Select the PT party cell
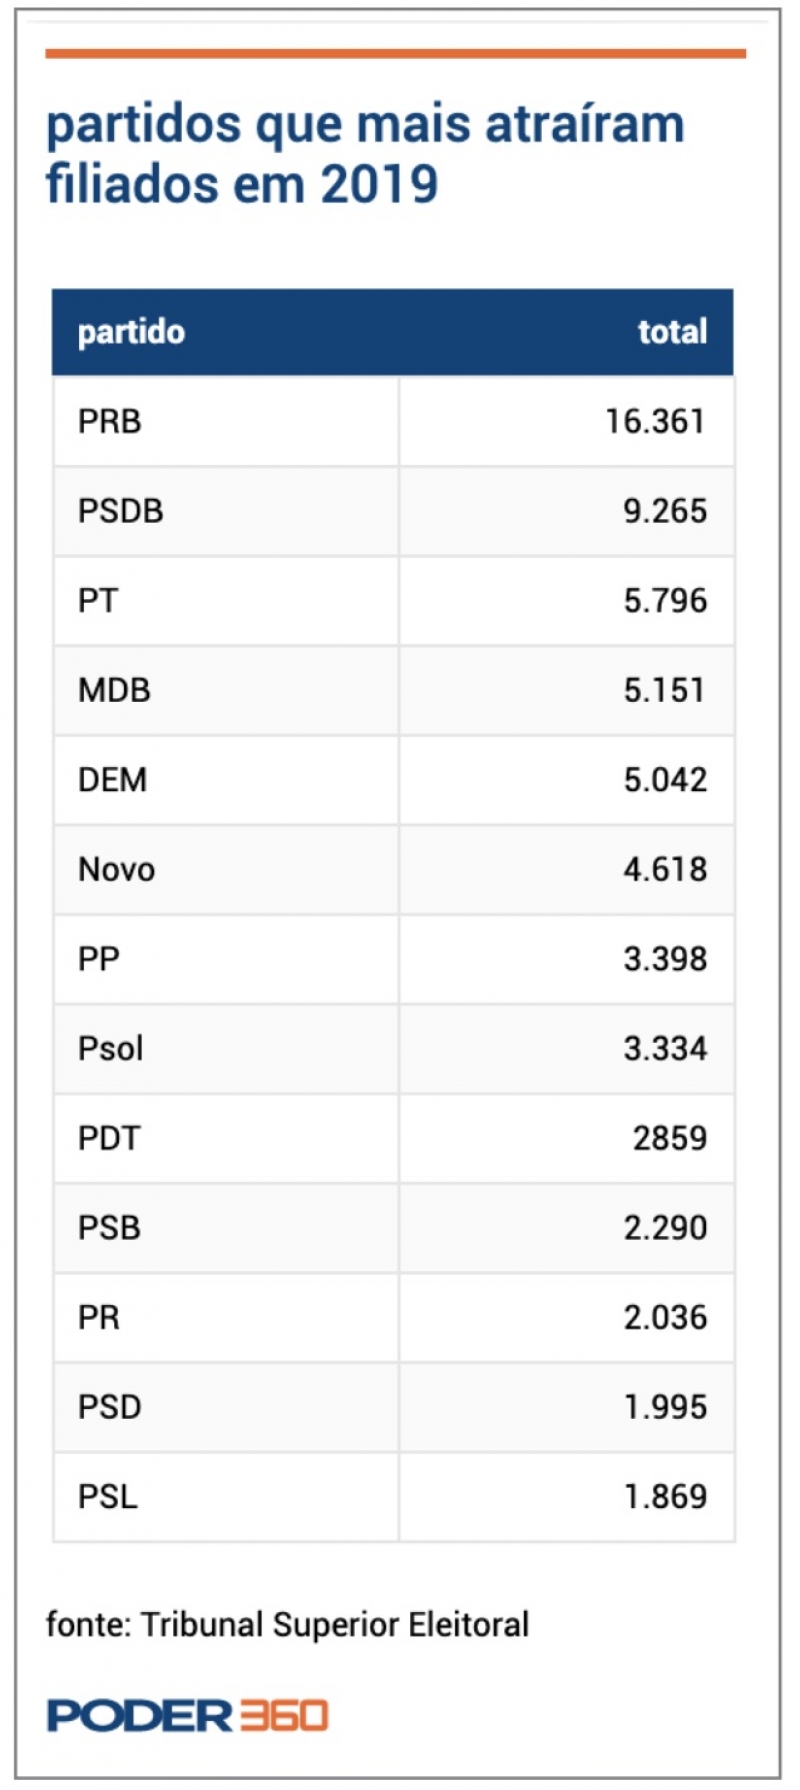 (x=98, y=601)
